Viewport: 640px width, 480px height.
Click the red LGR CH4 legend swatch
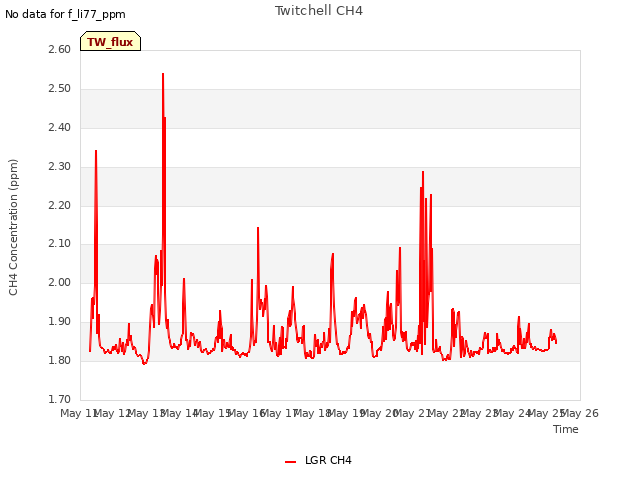pyautogui.click(x=290, y=462)
